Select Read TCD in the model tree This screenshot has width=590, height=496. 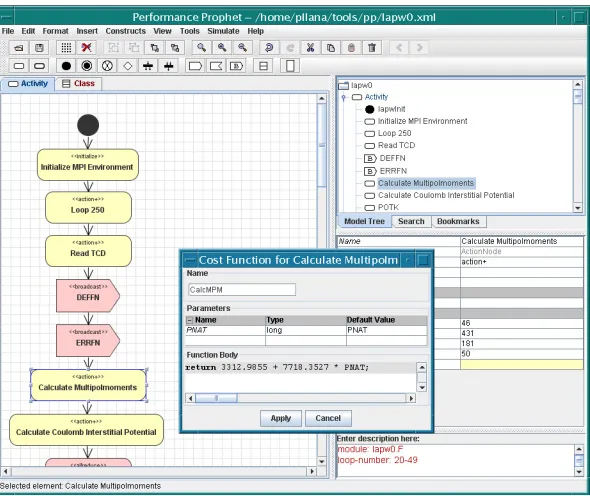coord(396,145)
